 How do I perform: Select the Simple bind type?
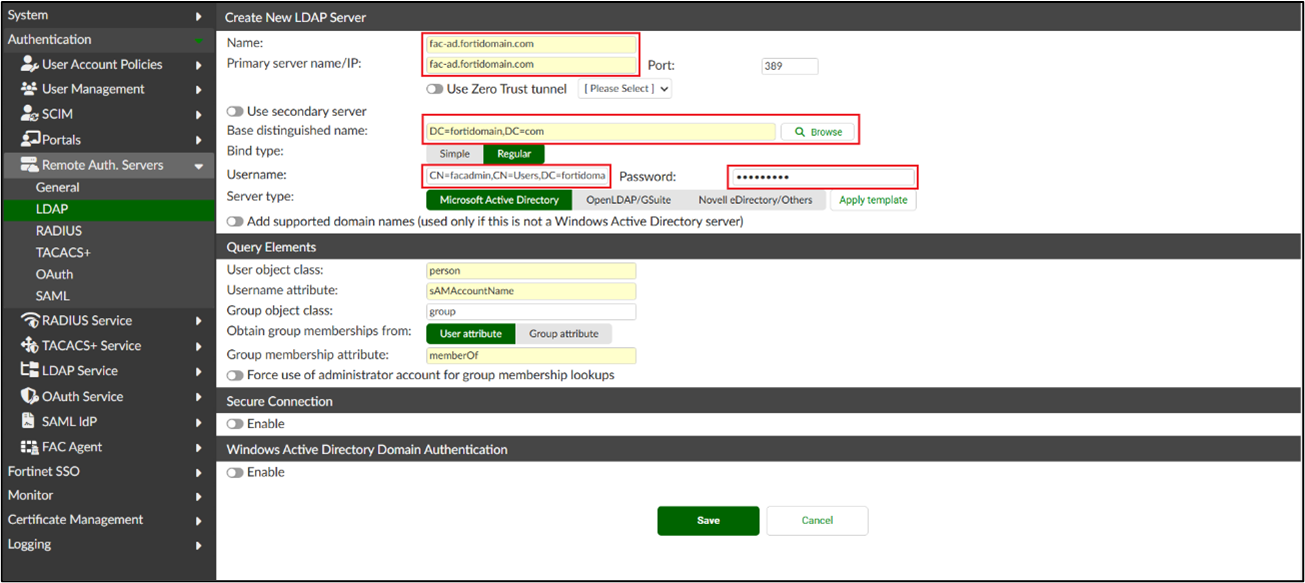pos(454,154)
